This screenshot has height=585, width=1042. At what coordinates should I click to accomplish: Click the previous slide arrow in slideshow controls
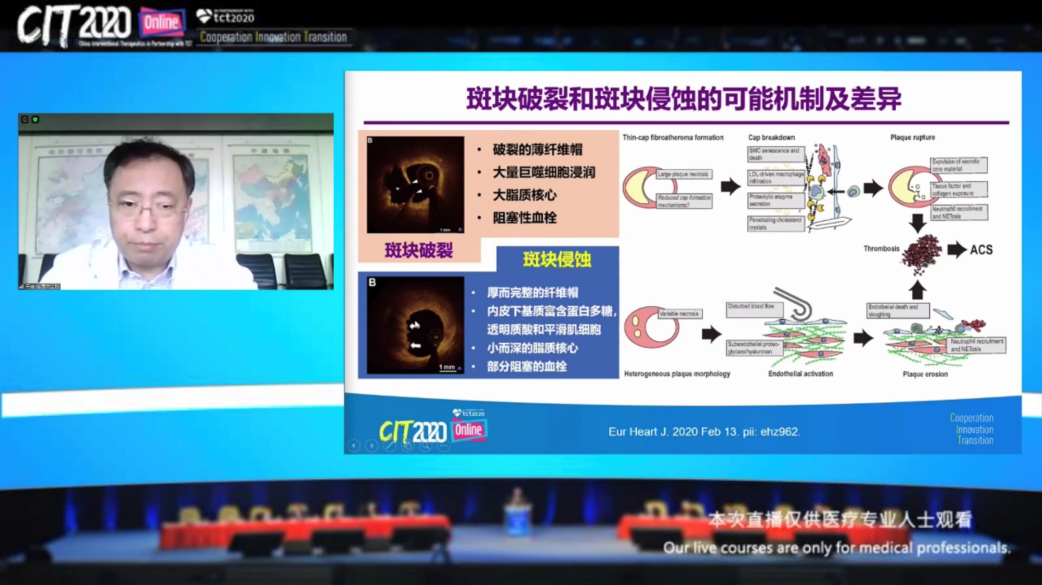353,446
